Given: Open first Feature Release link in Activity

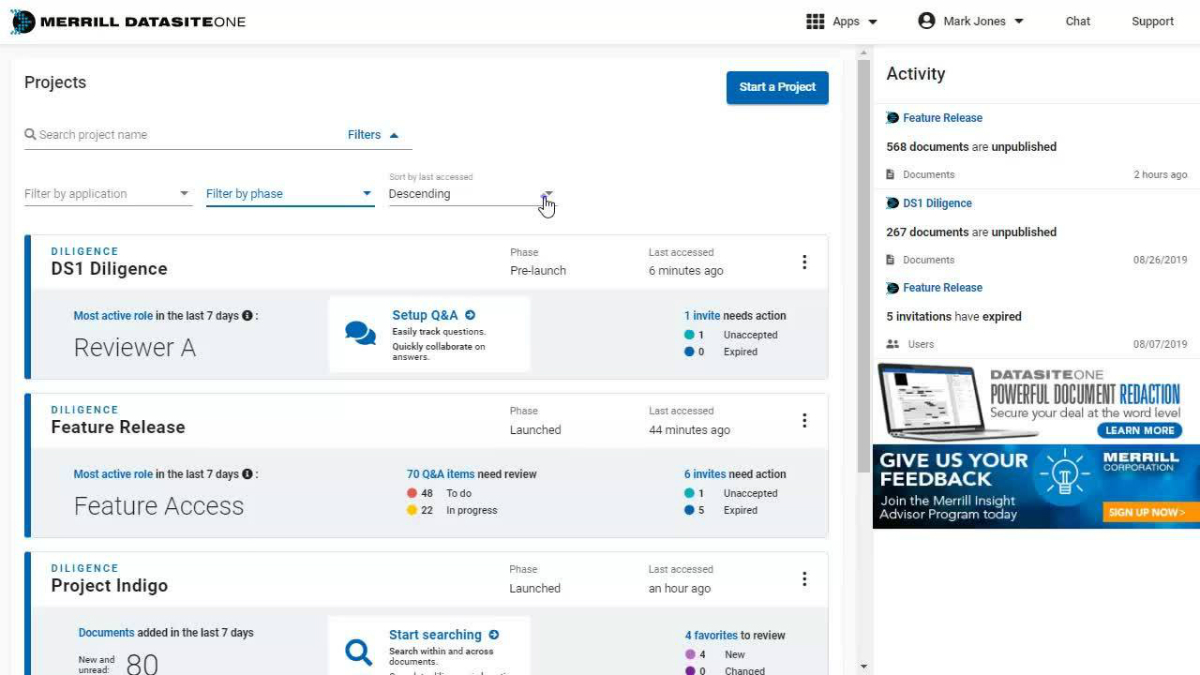Looking at the screenshot, I should (x=943, y=117).
